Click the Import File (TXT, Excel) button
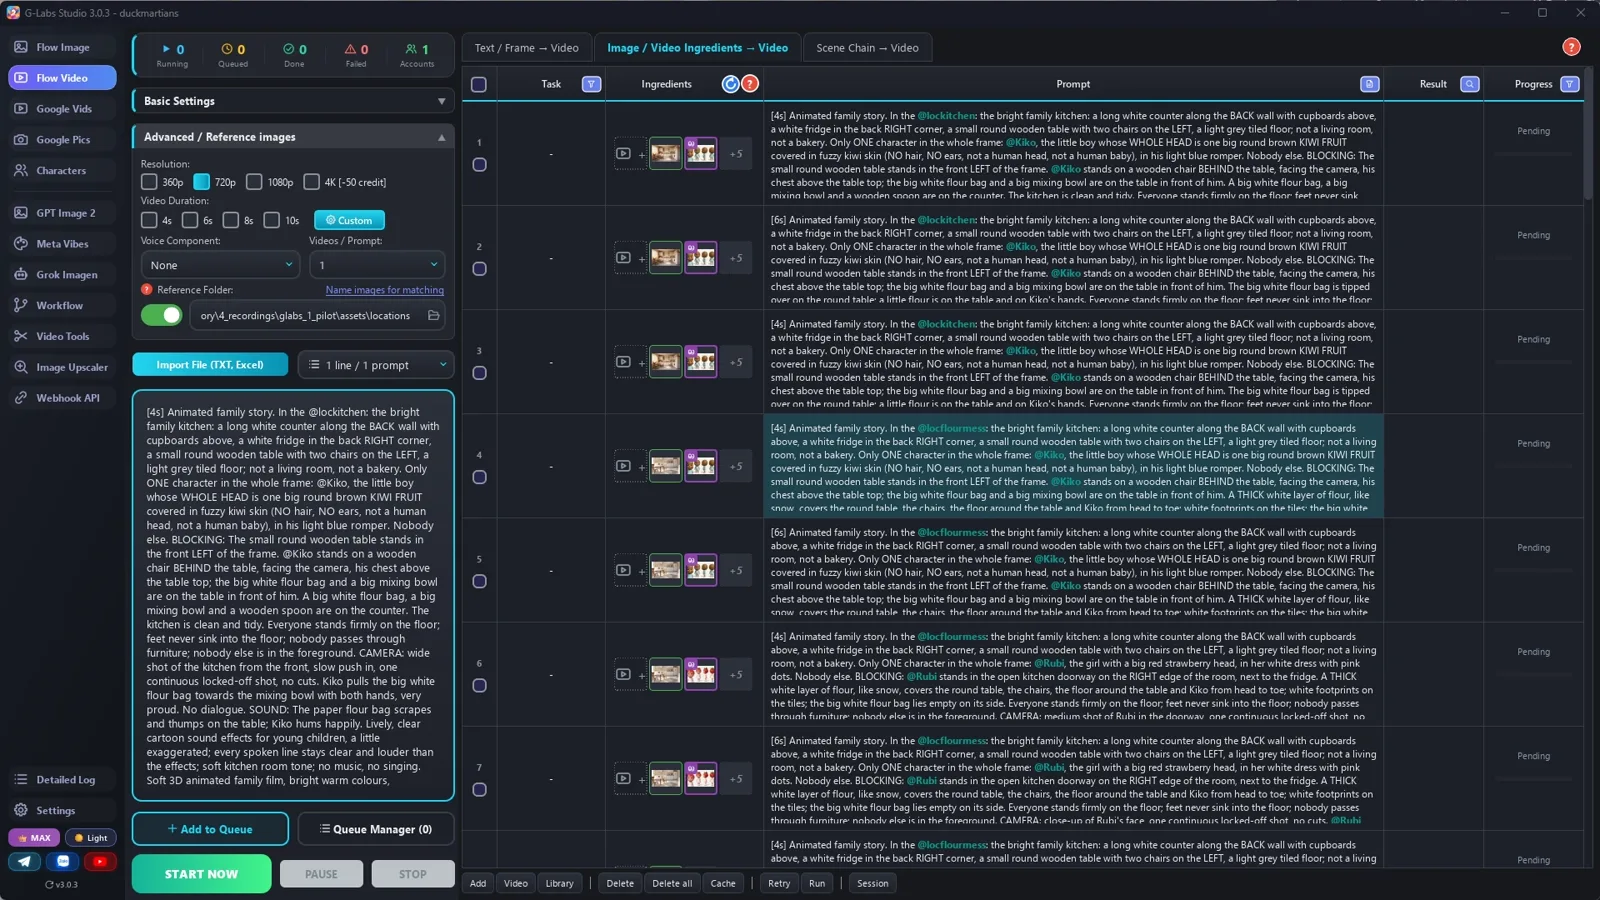 (210, 365)
